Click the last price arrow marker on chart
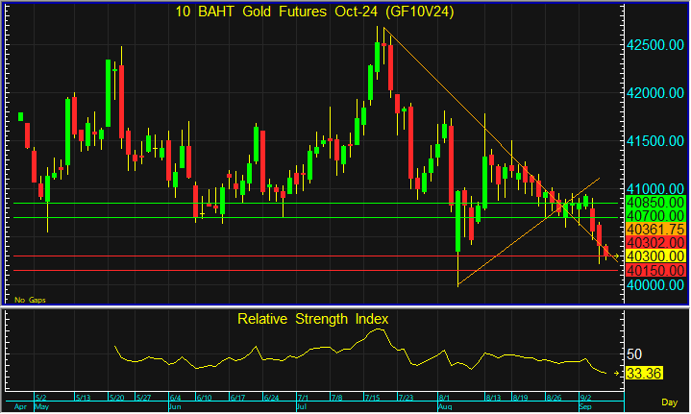Viewport: 691px width, 414px height. [x=616, y=256]
